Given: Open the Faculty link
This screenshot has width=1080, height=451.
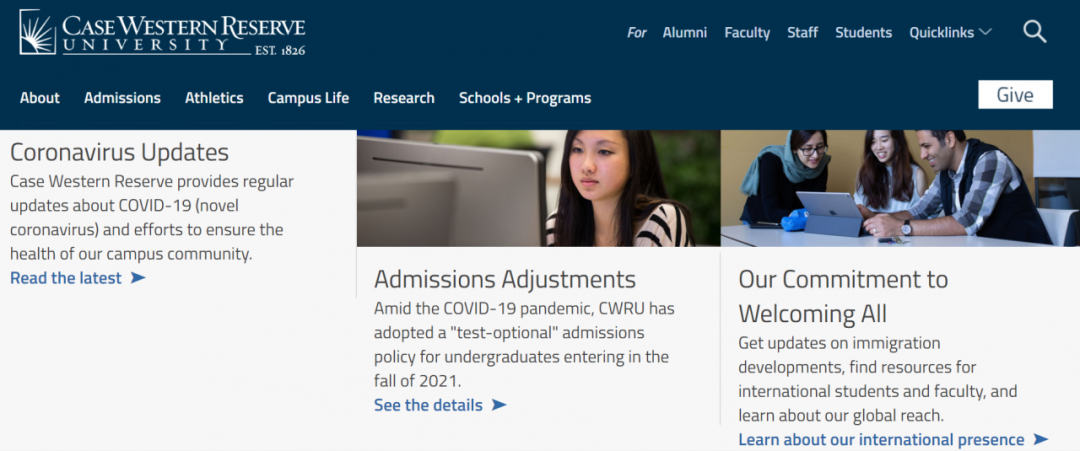Looking at the screenshot, I should pyautogui.click(x=747, y=32).
